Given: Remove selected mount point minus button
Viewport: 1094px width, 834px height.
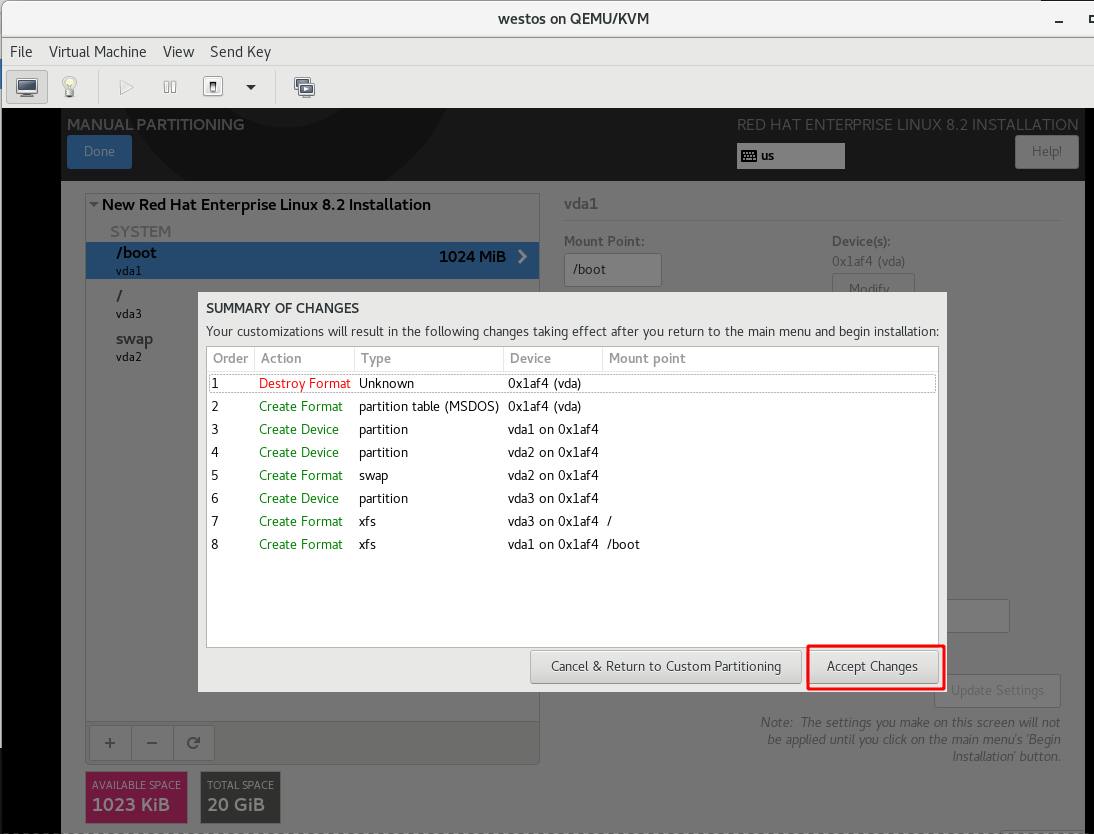Looking at the screenshot, I should click(152, 743).
